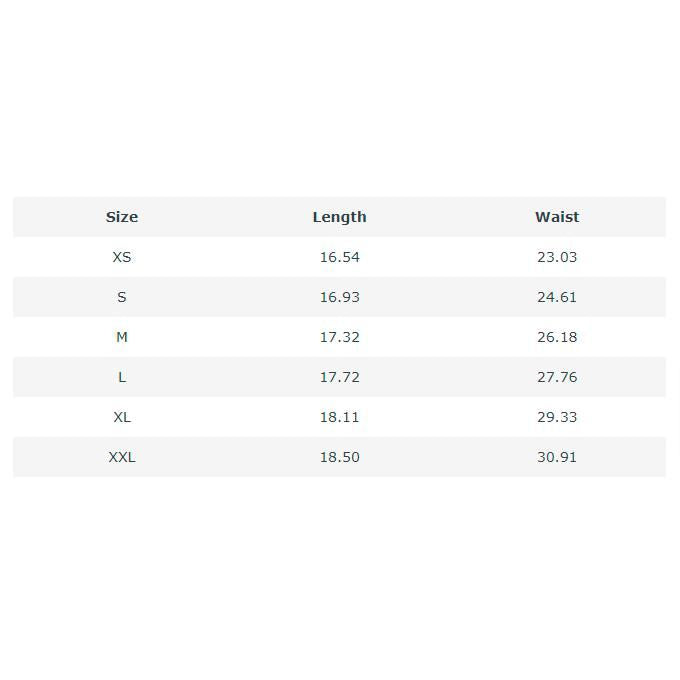The height and width of the screenshot is (680, 680).
Task: Select the XS size cell
Action: (122, 257)
